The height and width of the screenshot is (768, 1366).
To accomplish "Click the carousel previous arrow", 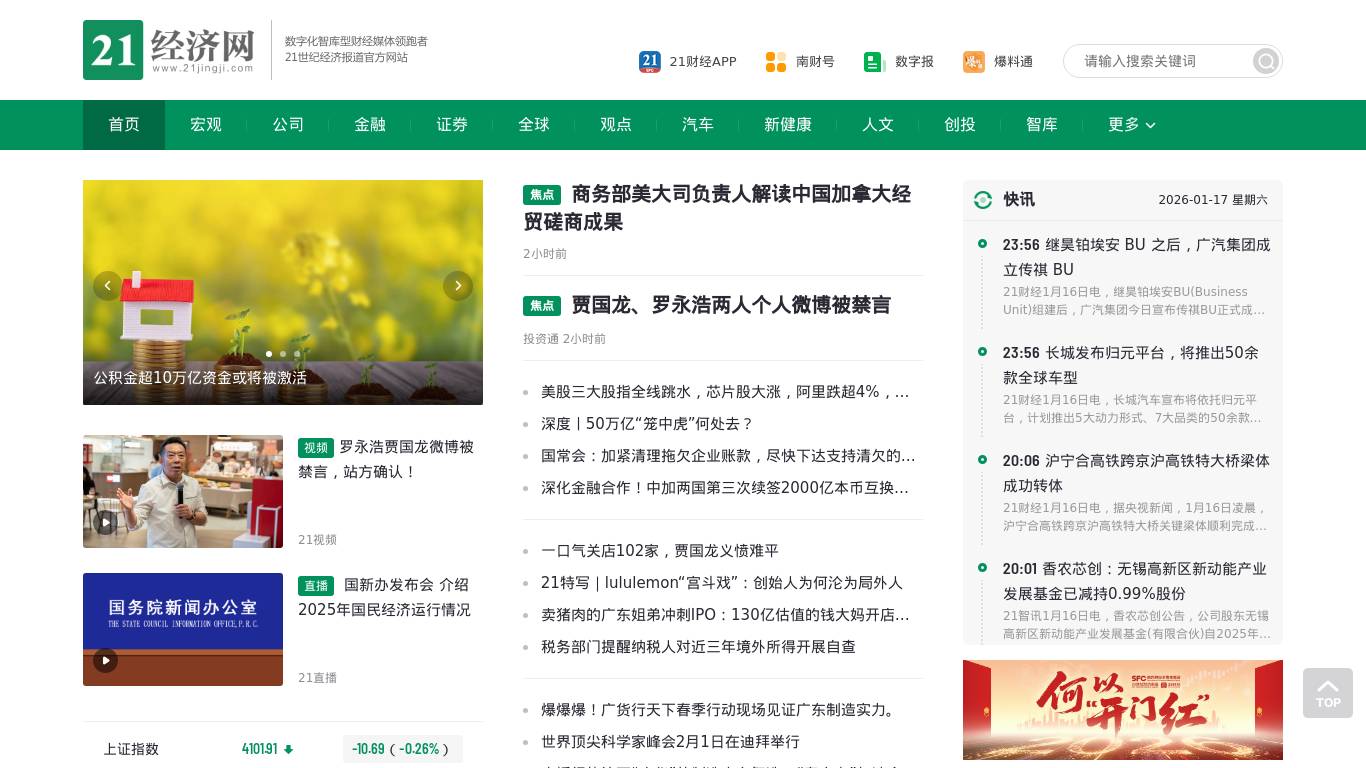I will coord(107,286).
